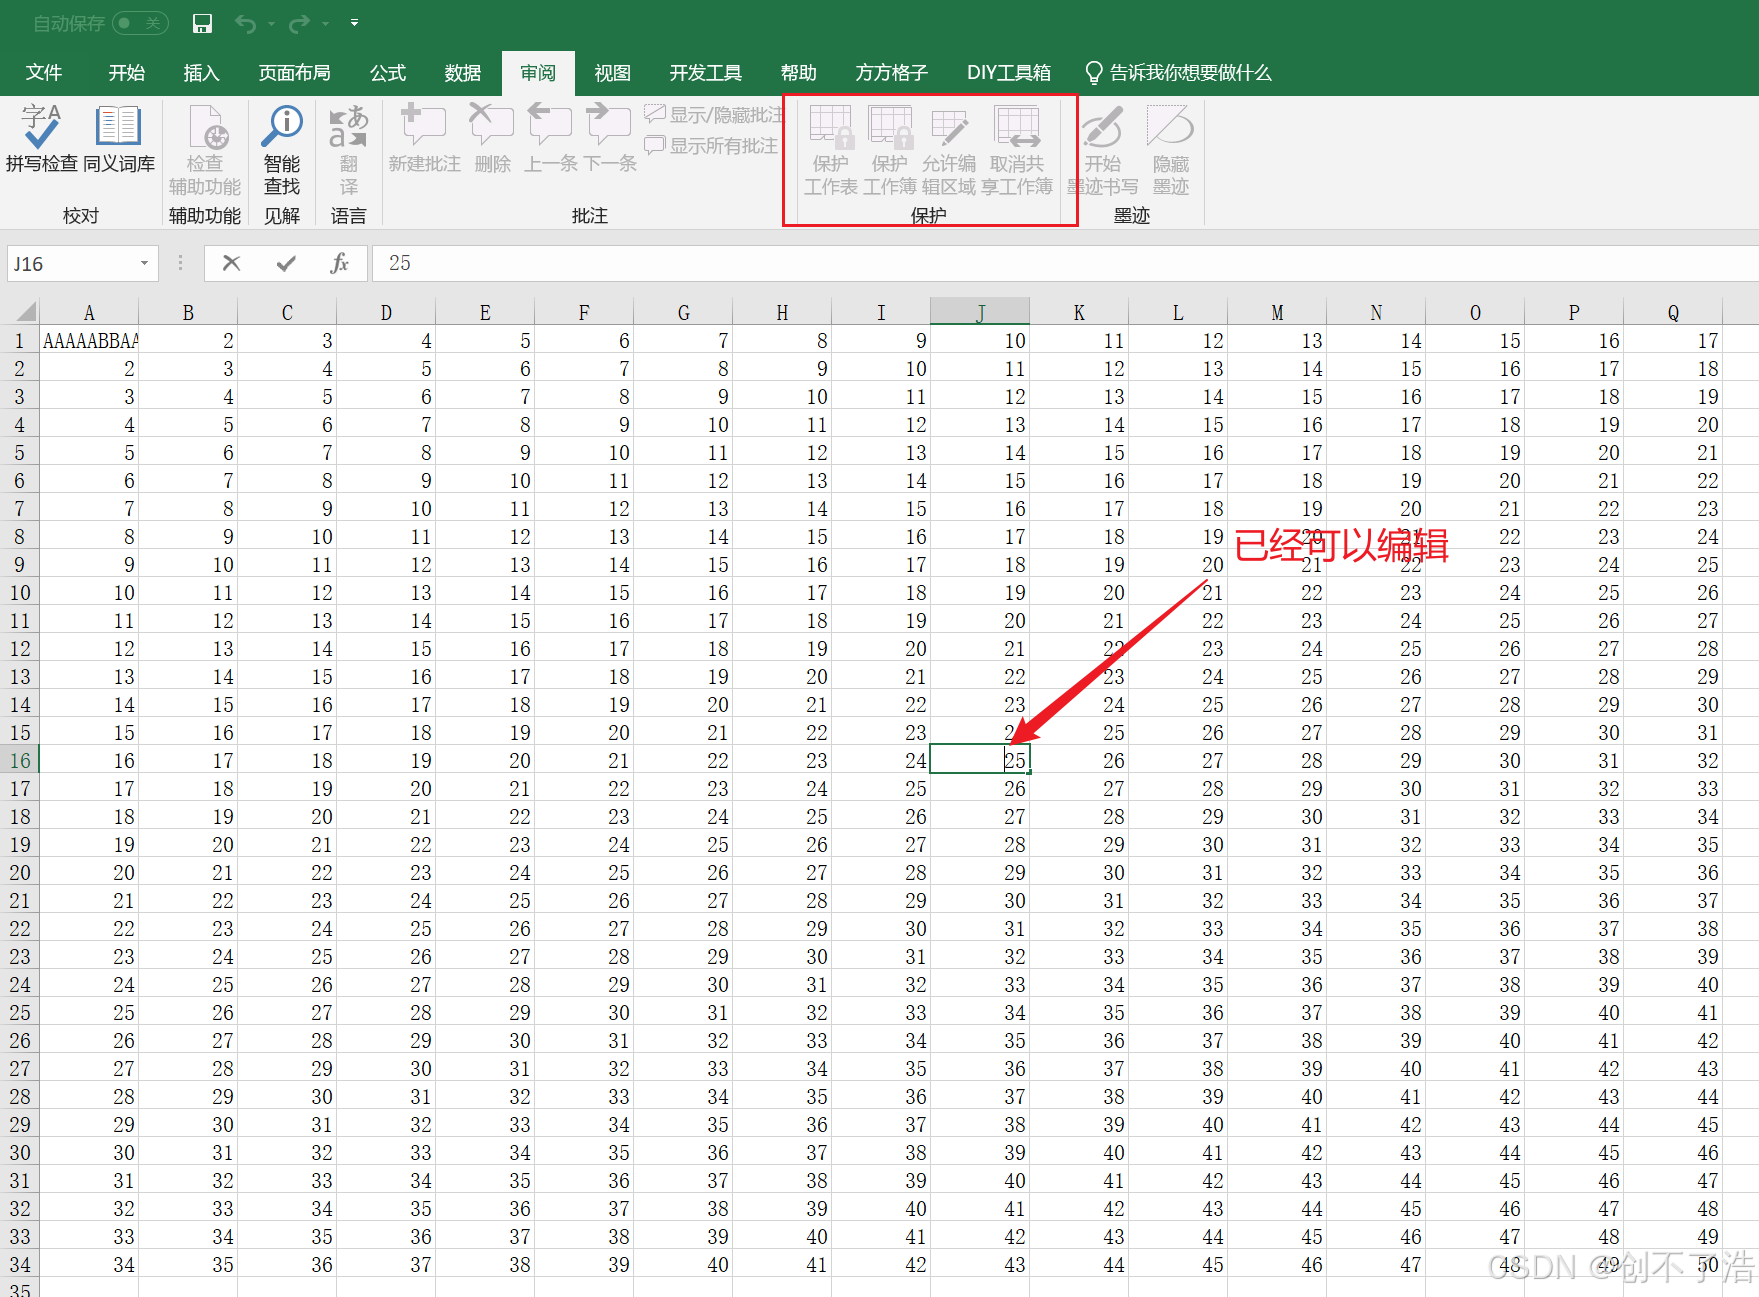This screenshot has height=1297, width=1759.
Task: Select column M header
Action: 1277,312
